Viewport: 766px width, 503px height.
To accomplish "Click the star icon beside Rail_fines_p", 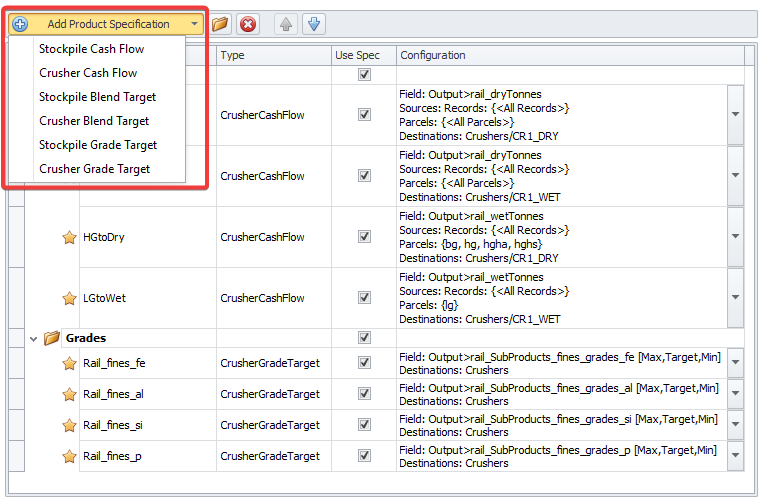I will tap(70, 456).
